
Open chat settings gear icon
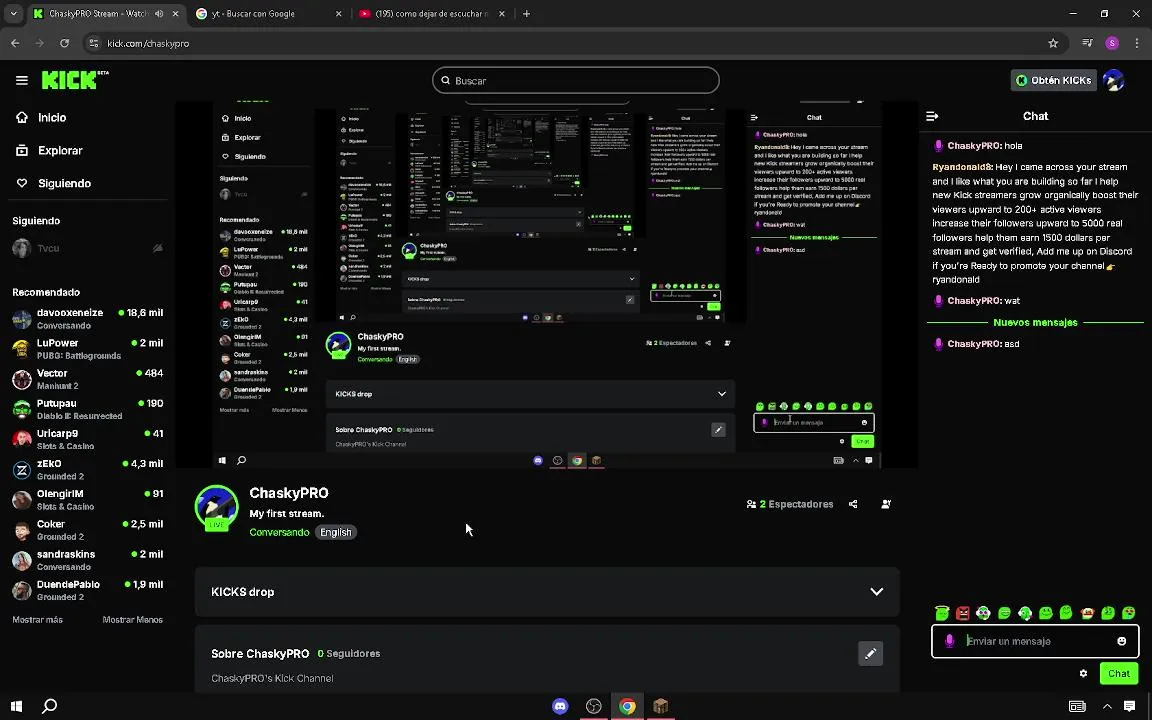[x=1083, y=673]
